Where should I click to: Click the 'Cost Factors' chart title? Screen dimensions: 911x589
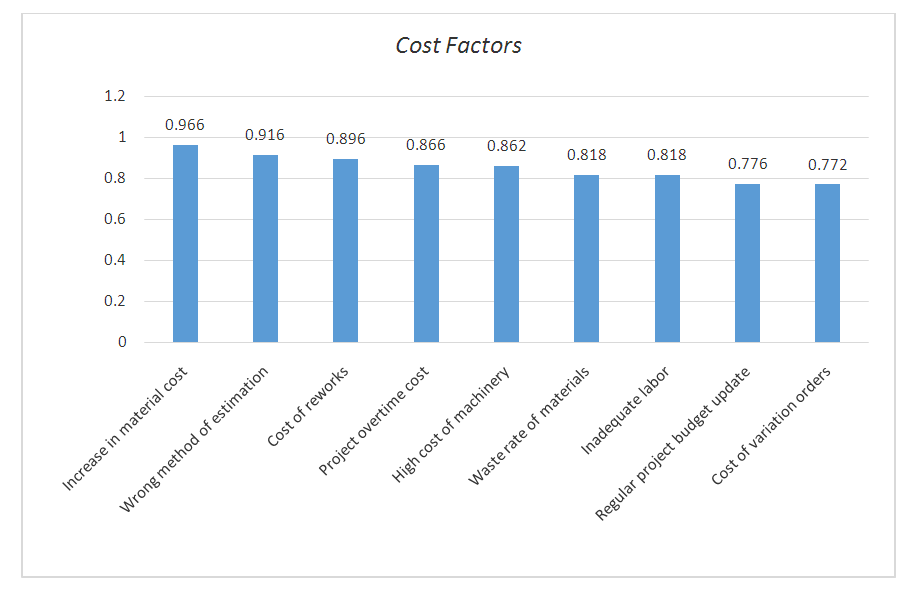[458, 45]
